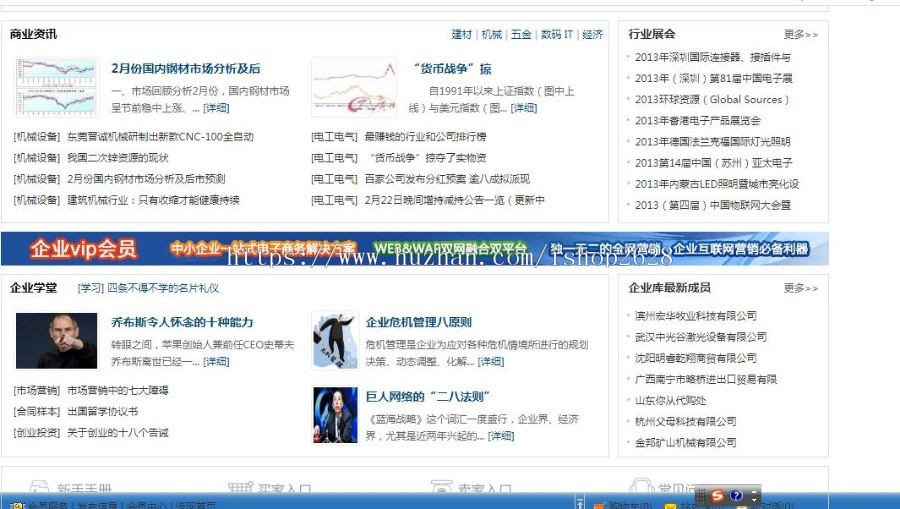Click the 新手手册 guide icon
This screenshot has height=509, width=900.
click(38, 487)
